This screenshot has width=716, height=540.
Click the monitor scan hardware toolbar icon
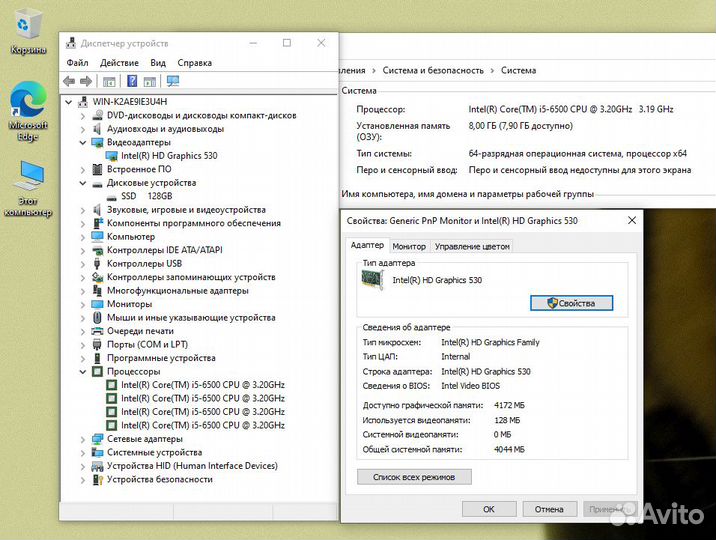point(173,82)
